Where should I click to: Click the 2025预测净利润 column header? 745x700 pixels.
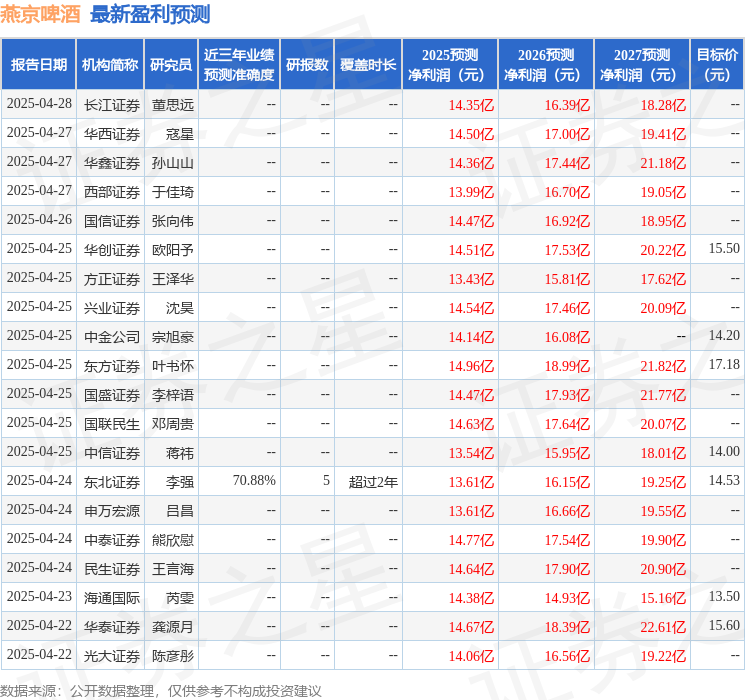[450, 65]
